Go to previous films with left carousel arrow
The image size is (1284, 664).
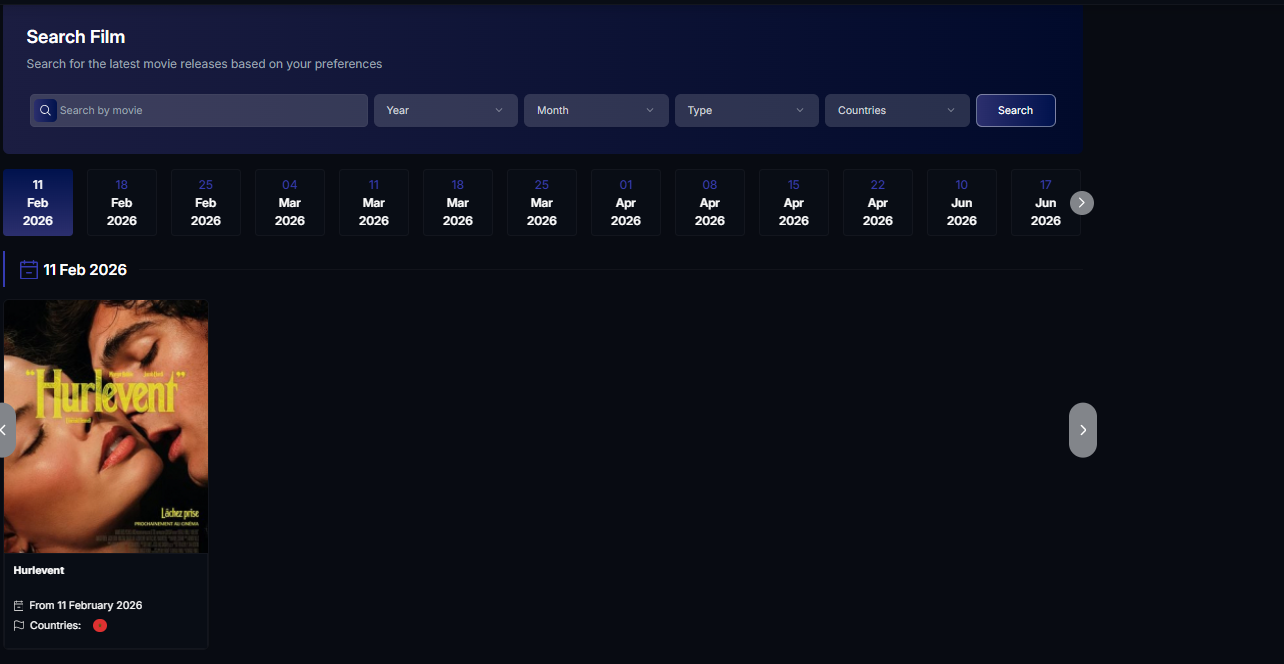click(5, 430)
